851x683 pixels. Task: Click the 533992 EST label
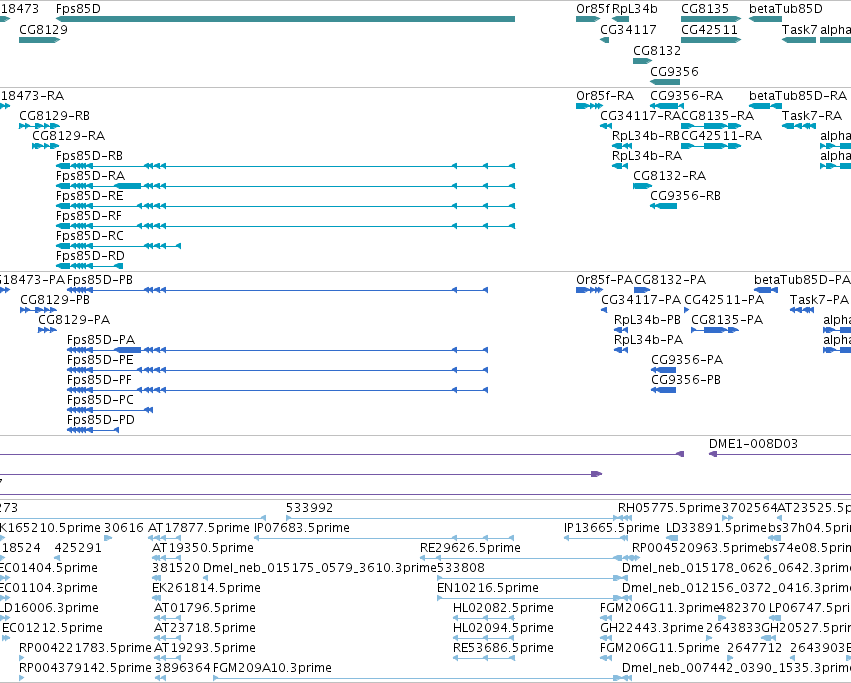coord(309,508)
